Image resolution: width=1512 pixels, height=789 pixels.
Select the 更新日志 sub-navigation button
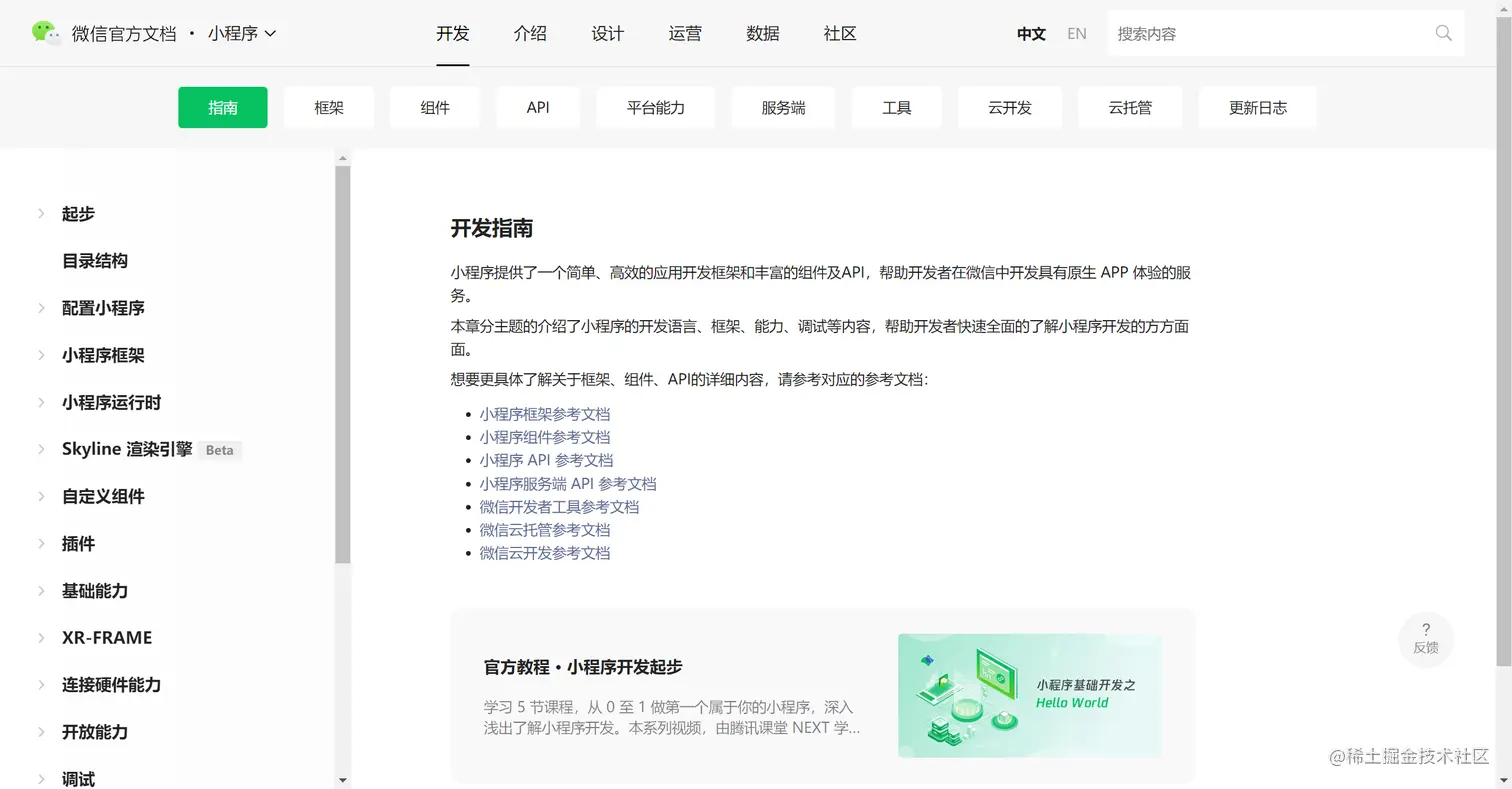click(x=1258, y=107)
